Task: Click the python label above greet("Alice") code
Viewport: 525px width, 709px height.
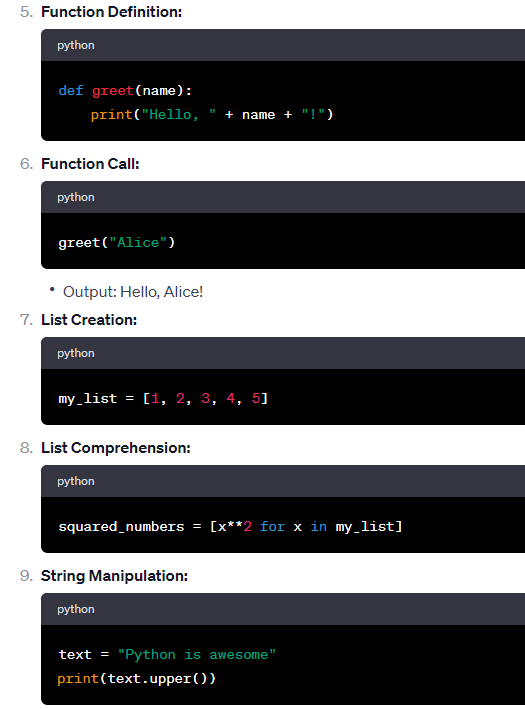Action: [76, 197]
